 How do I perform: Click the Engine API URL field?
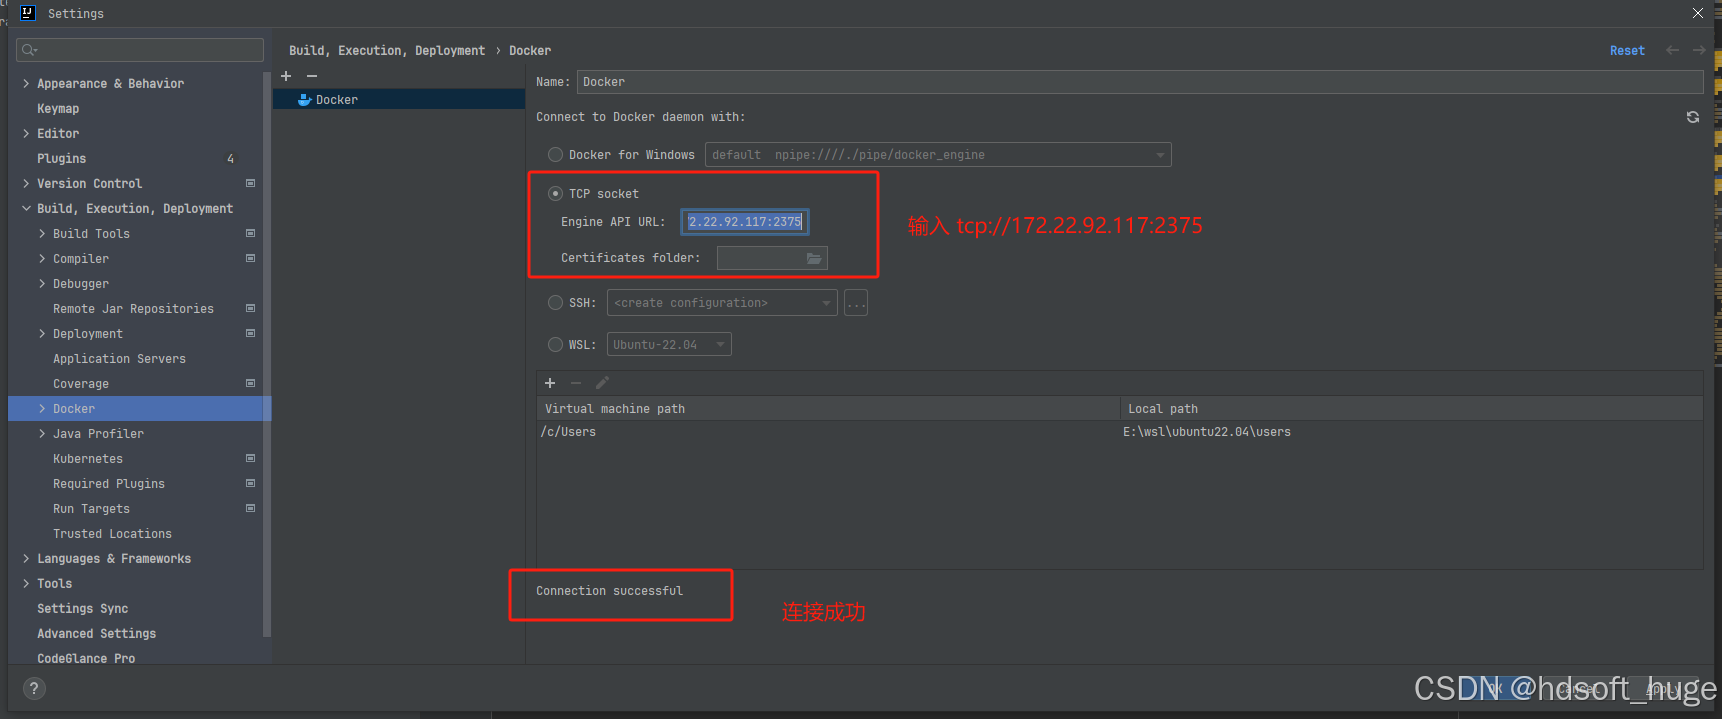click(745, 222)
